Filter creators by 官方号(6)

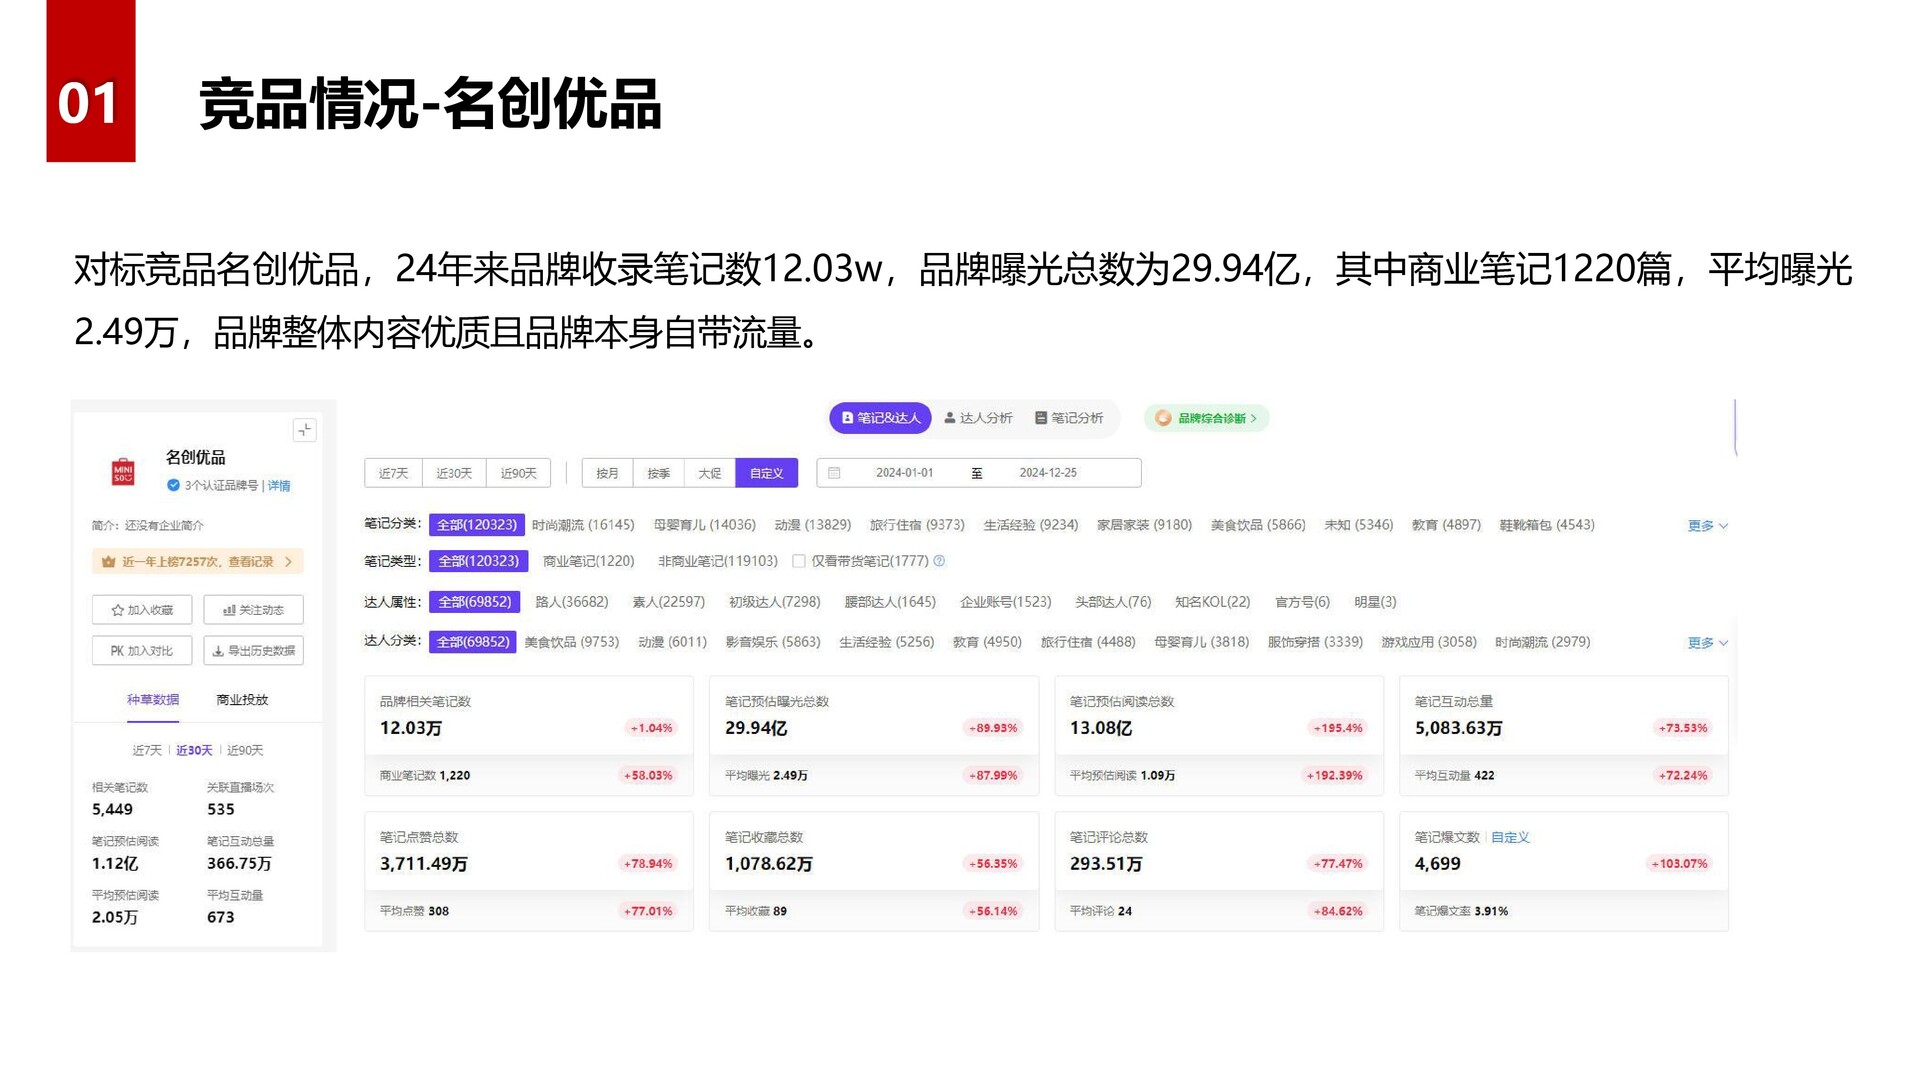pos(1302,602)
